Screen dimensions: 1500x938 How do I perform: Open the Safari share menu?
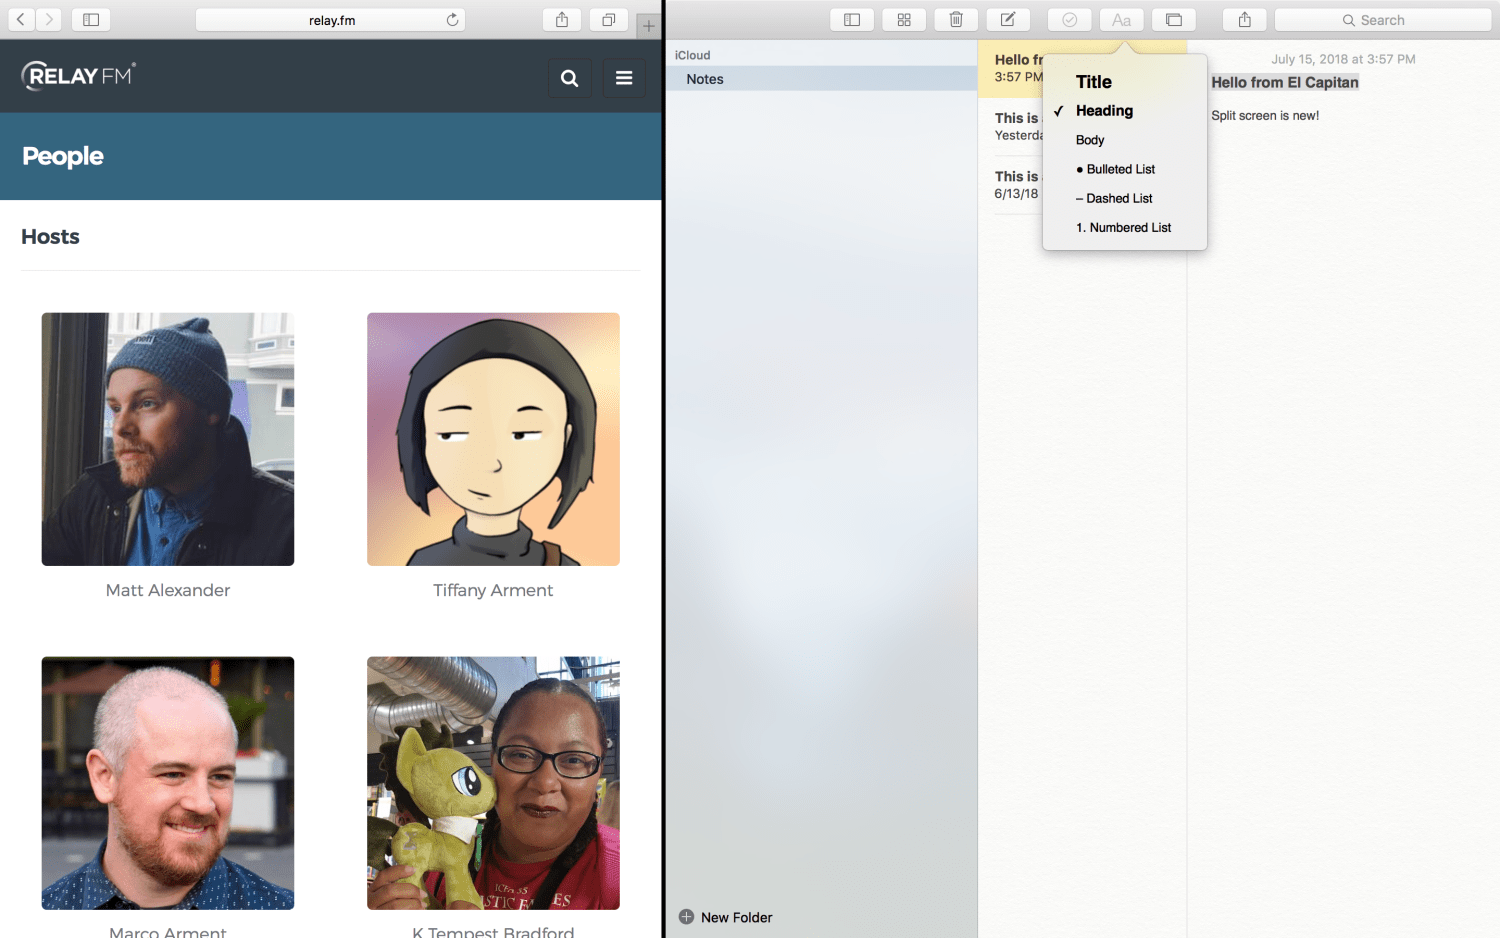tap(562, 20)
